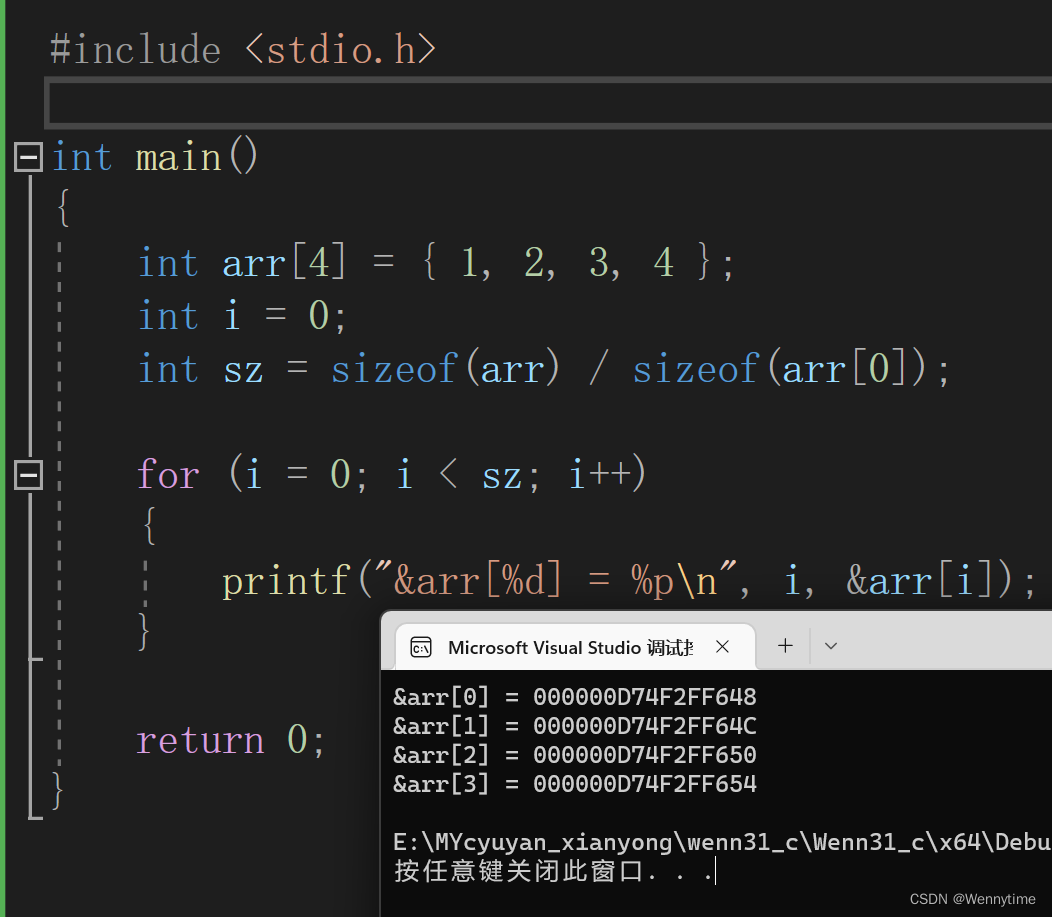The width and height of the screenshot is (1052, 917).
Task: Click the '按任意键关闭此窗口' prompt line
Action: (554, 871)
